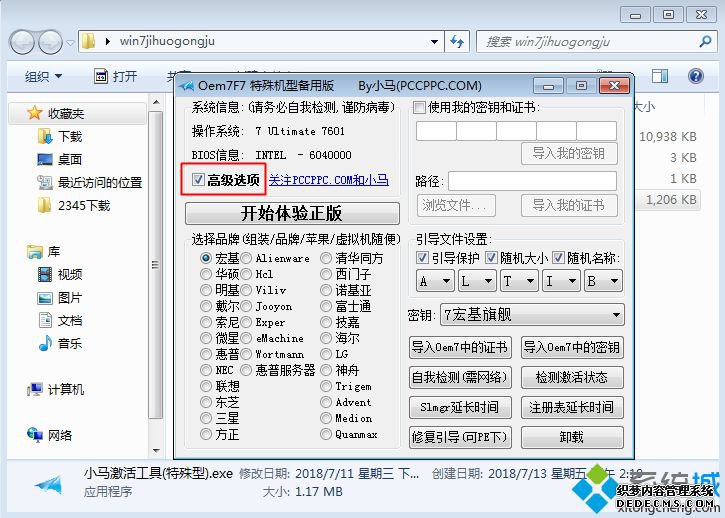725x518 pixels.
Task: Click the Explorer back navigation arrow
Action: pyautogui.click(x=22, y=42)
